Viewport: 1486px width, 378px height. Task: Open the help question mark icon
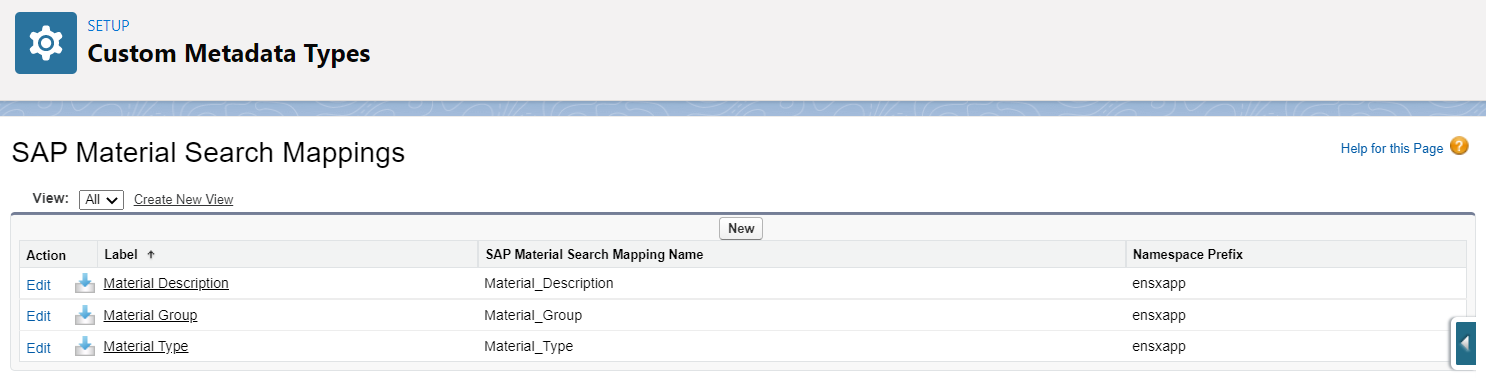pyautogui.click(x=1459, y=147)
